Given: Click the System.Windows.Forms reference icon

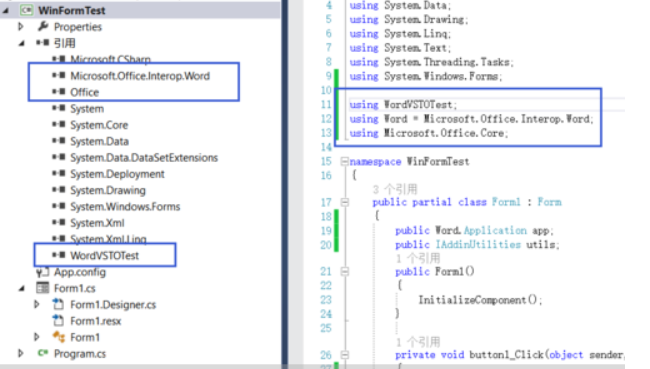Looking at the screenshot, I should [x=59, y=206].
